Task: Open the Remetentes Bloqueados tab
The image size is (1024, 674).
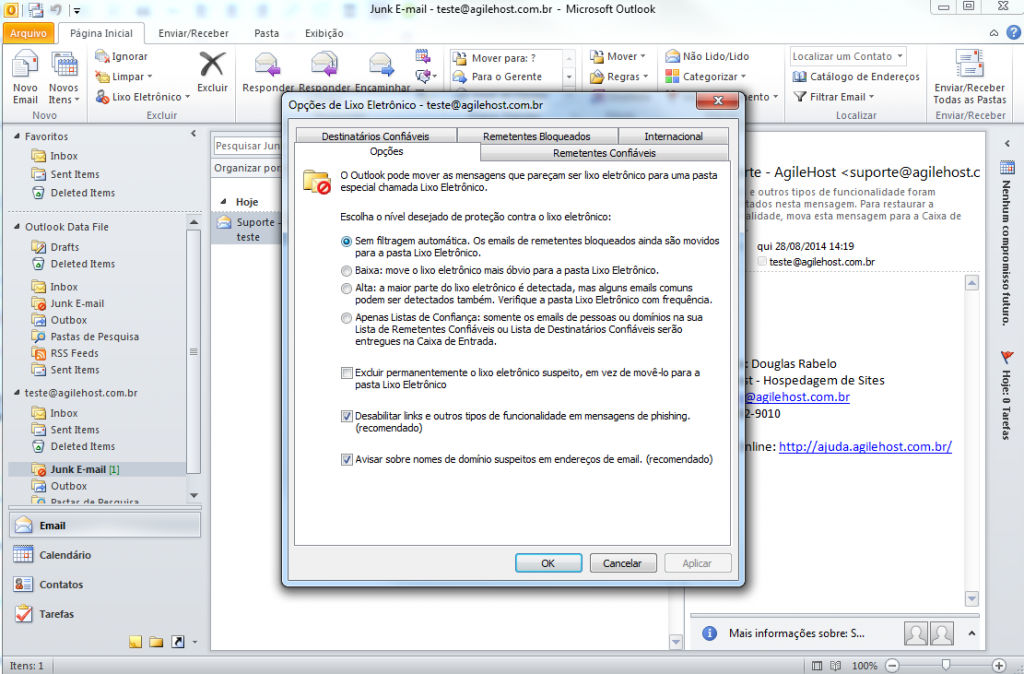Action: [x=537, y=136]
